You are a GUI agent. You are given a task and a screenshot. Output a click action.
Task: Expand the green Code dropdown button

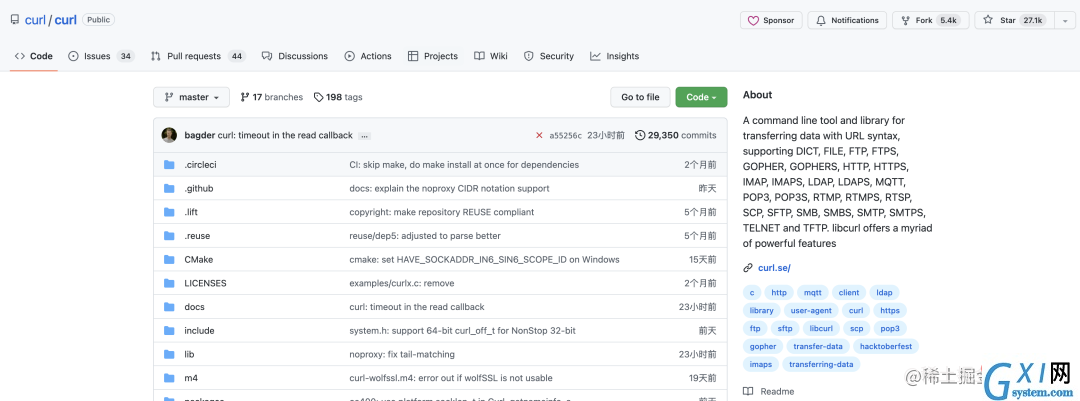[x=701, y=97]
